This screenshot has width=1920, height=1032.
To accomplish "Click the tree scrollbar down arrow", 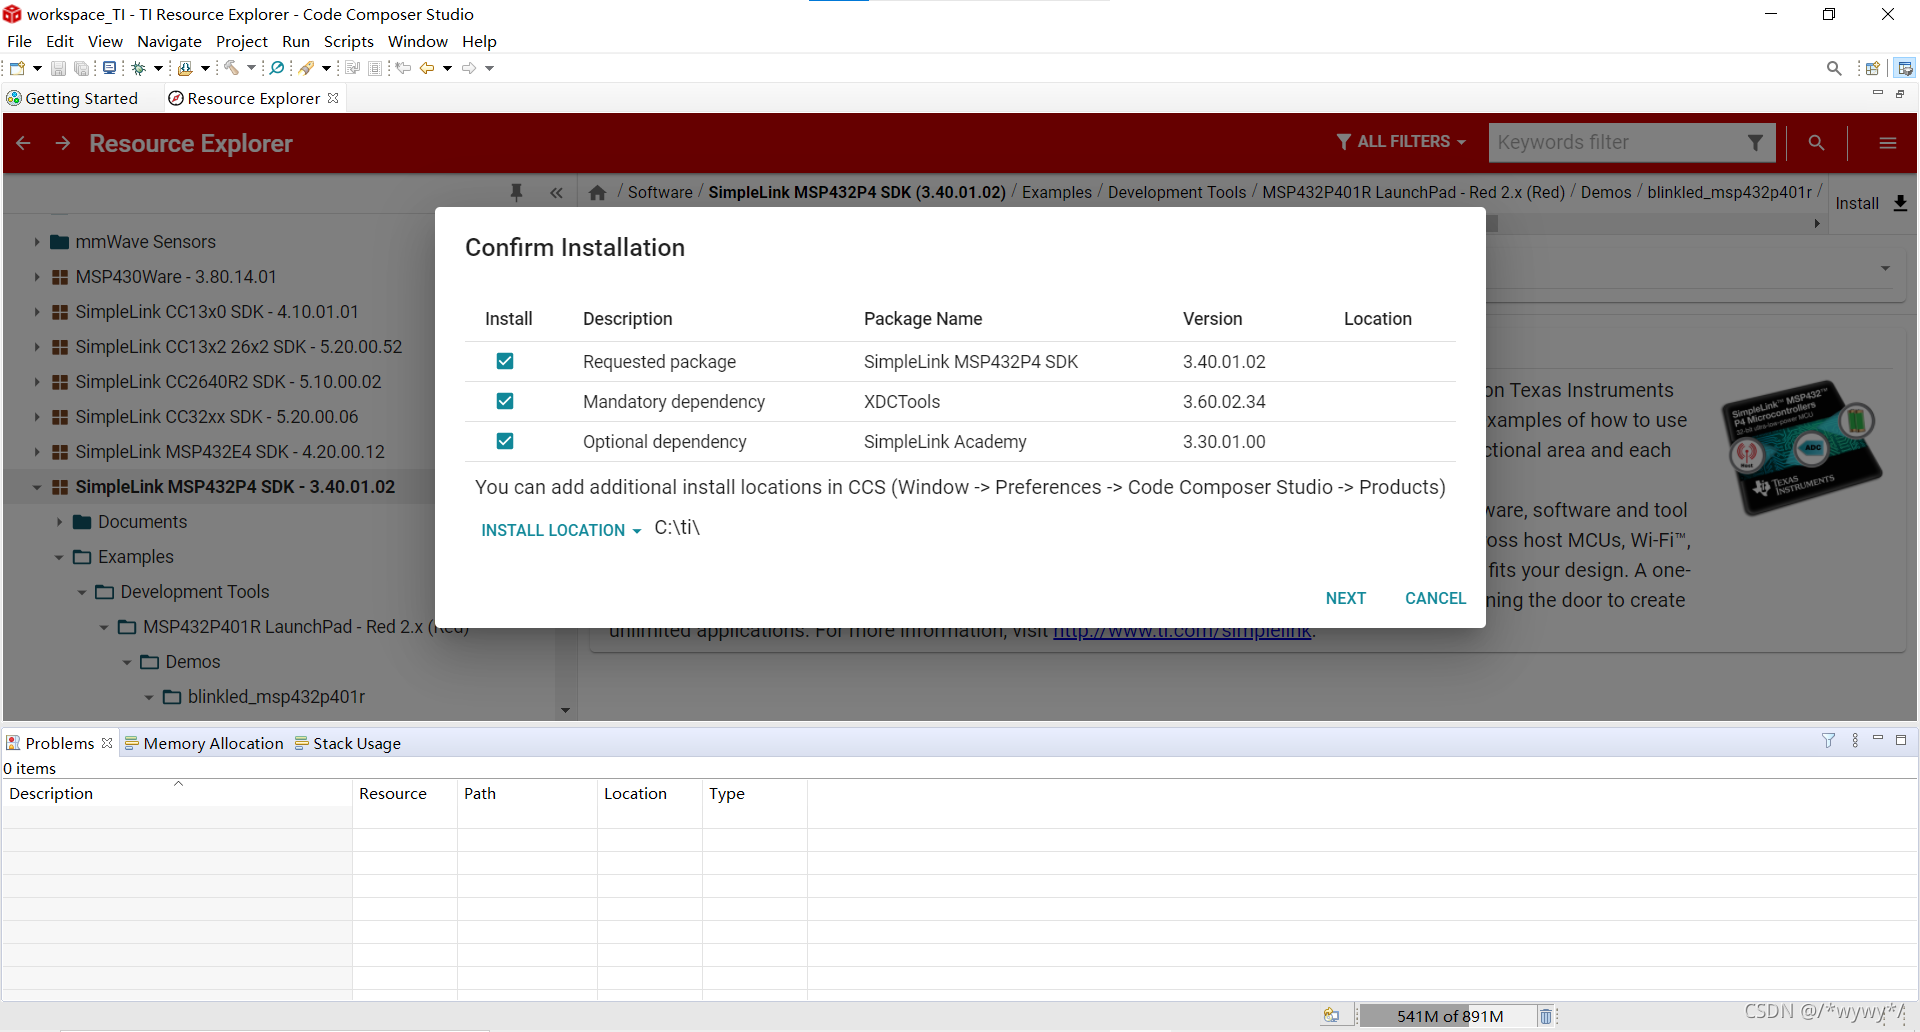I will click(565, 710).
